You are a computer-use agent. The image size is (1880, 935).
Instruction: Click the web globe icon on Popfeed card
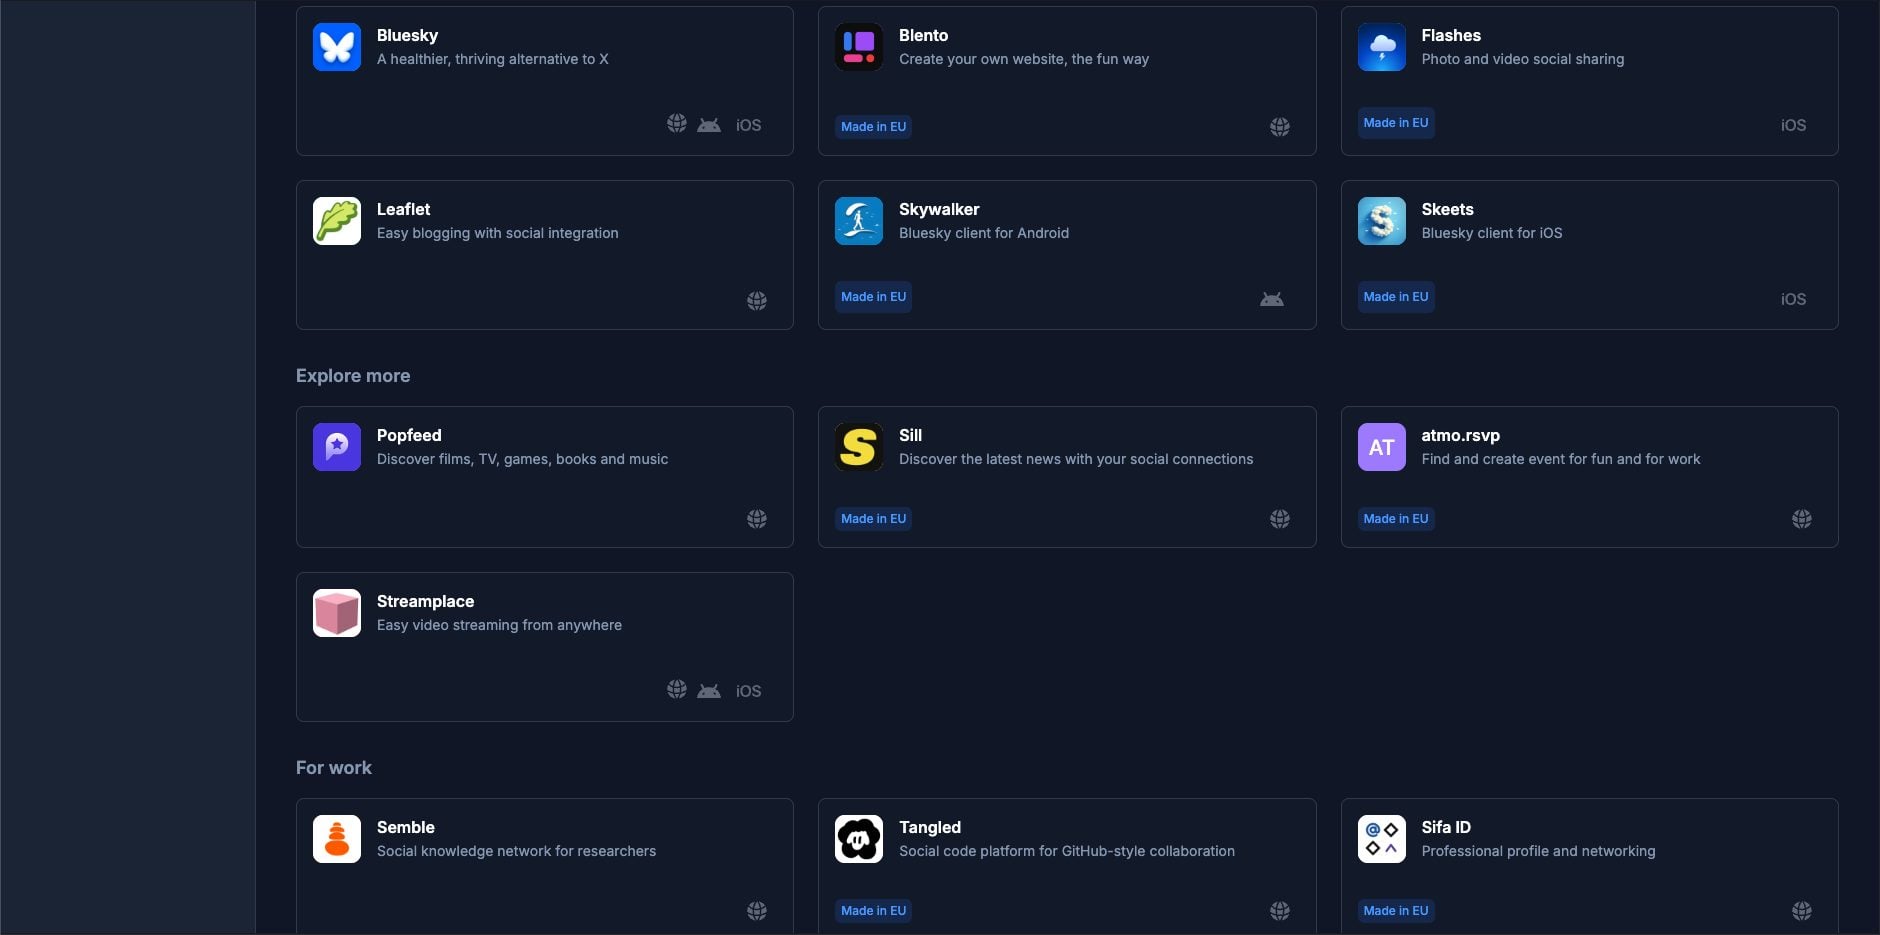(757, 519)
